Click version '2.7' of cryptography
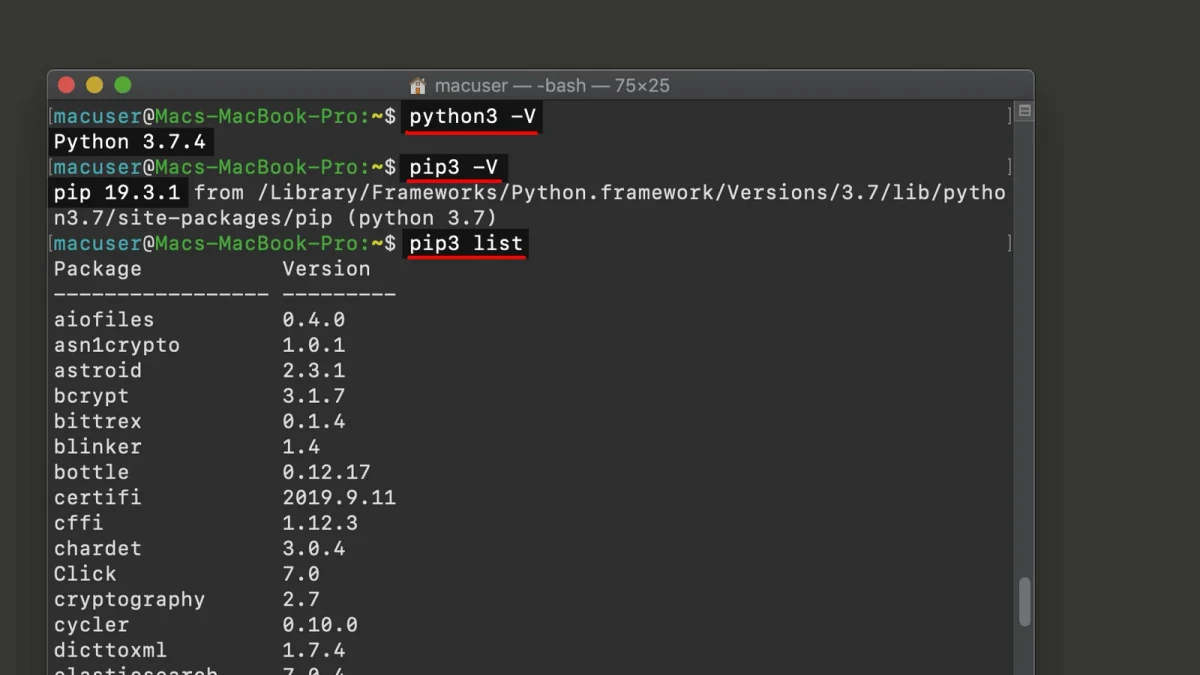 (x=301, y=600)
